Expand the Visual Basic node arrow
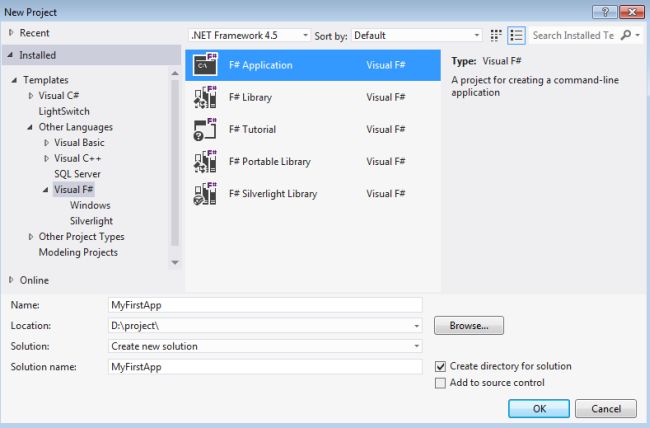 [x=46, y=143]
